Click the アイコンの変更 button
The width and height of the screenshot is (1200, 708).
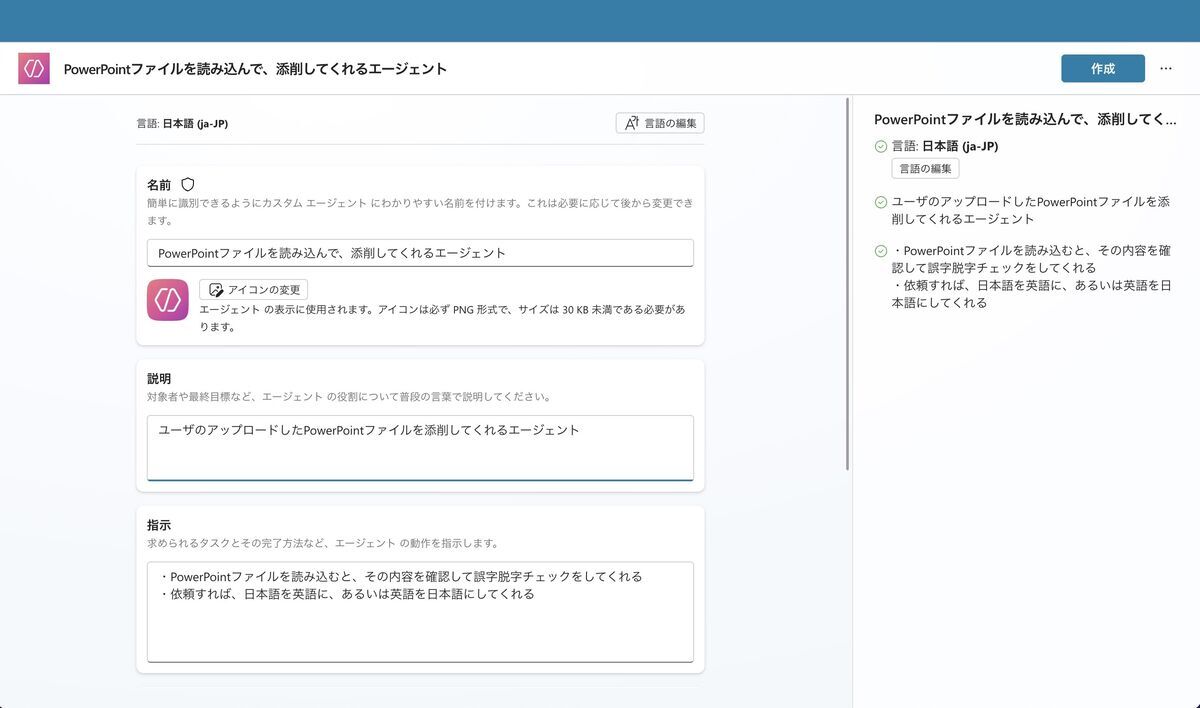[254, 289]
